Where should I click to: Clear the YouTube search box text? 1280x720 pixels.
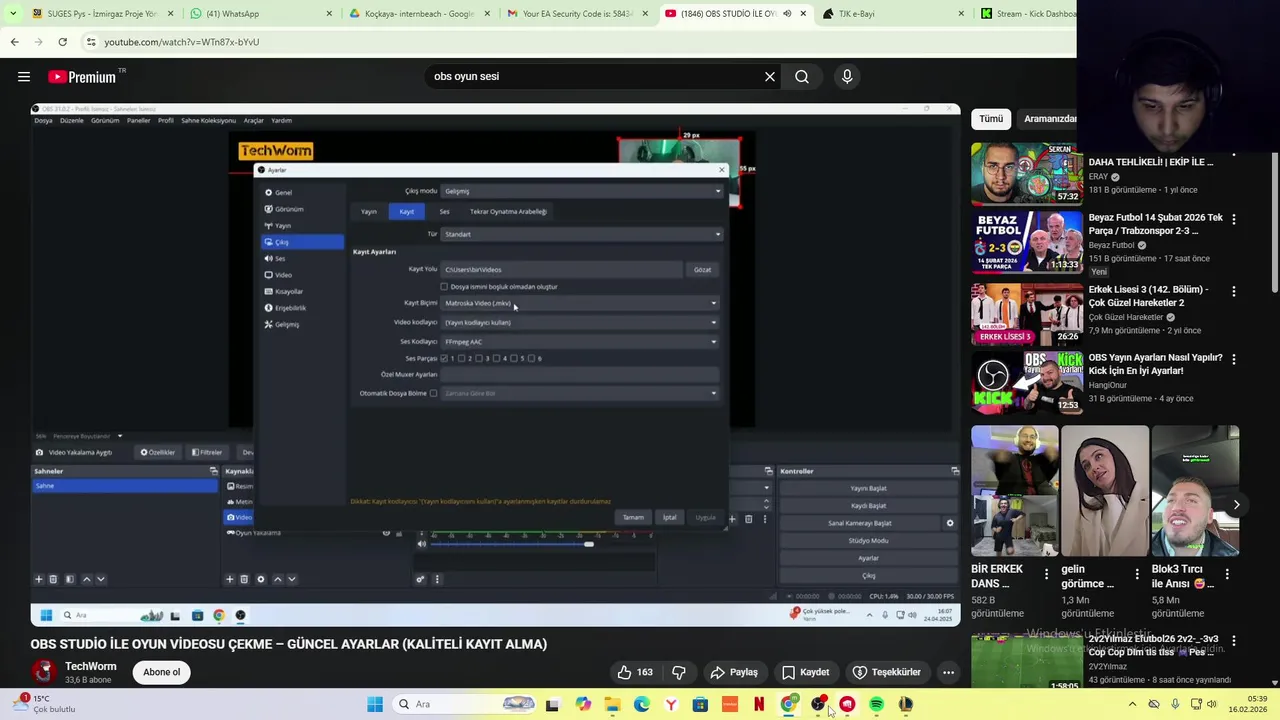[x=770, y=76]
